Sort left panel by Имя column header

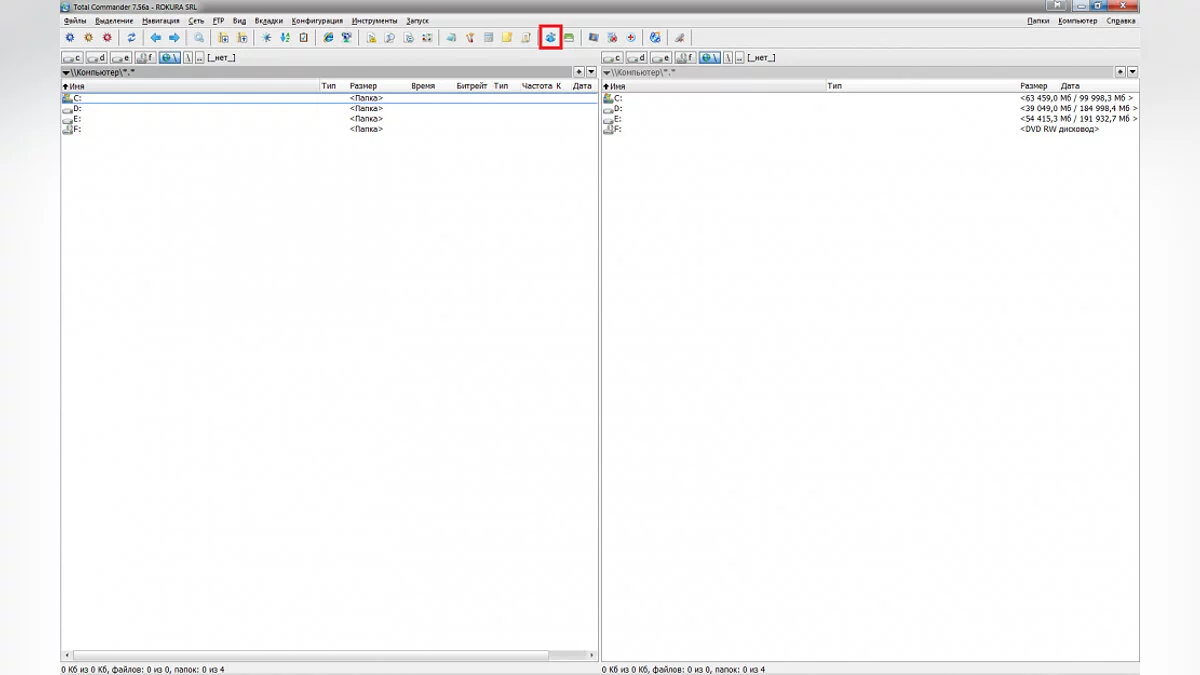pos(77,87)
